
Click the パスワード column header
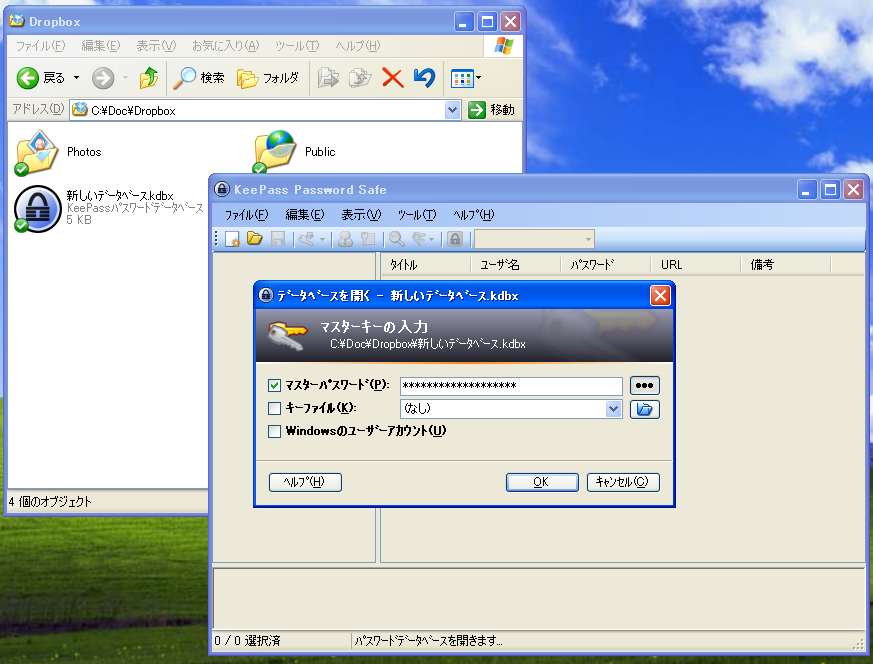(606, 265)
